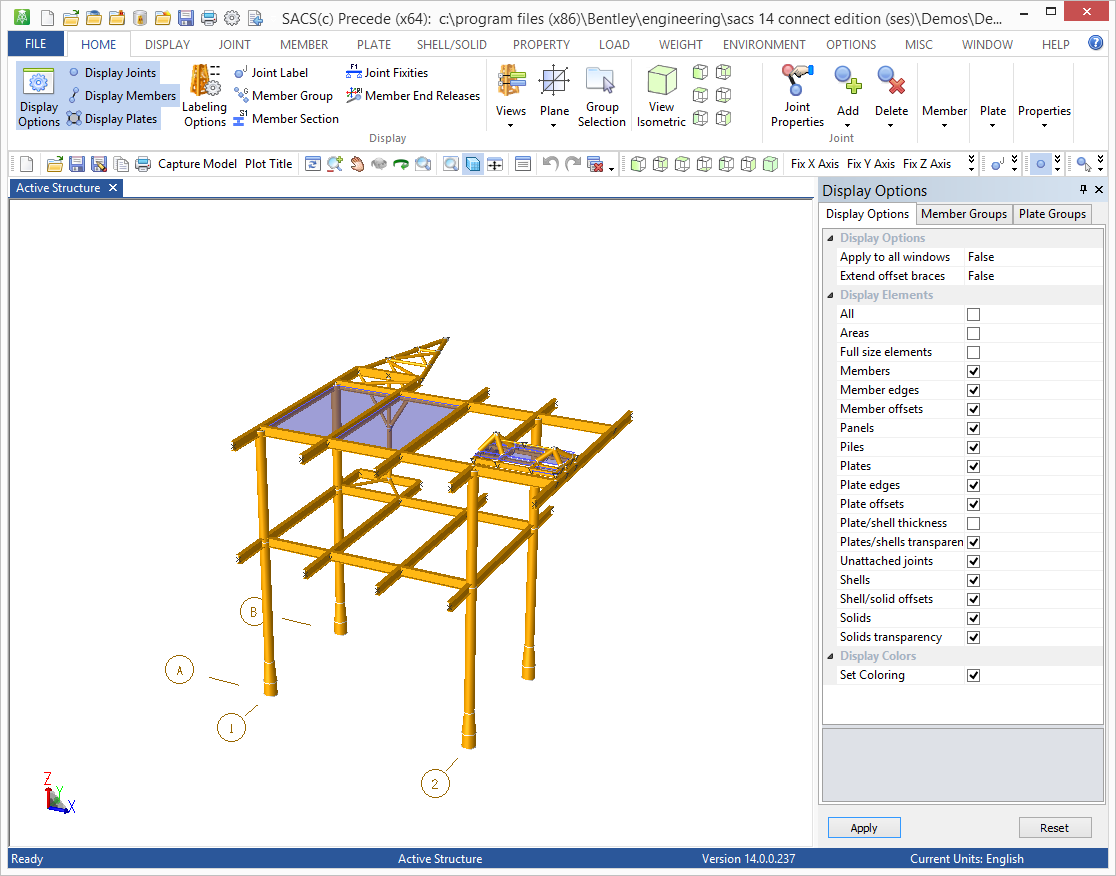Click the open folder icon in lower toolbar

pyautogui.click(x=55, y=164)
